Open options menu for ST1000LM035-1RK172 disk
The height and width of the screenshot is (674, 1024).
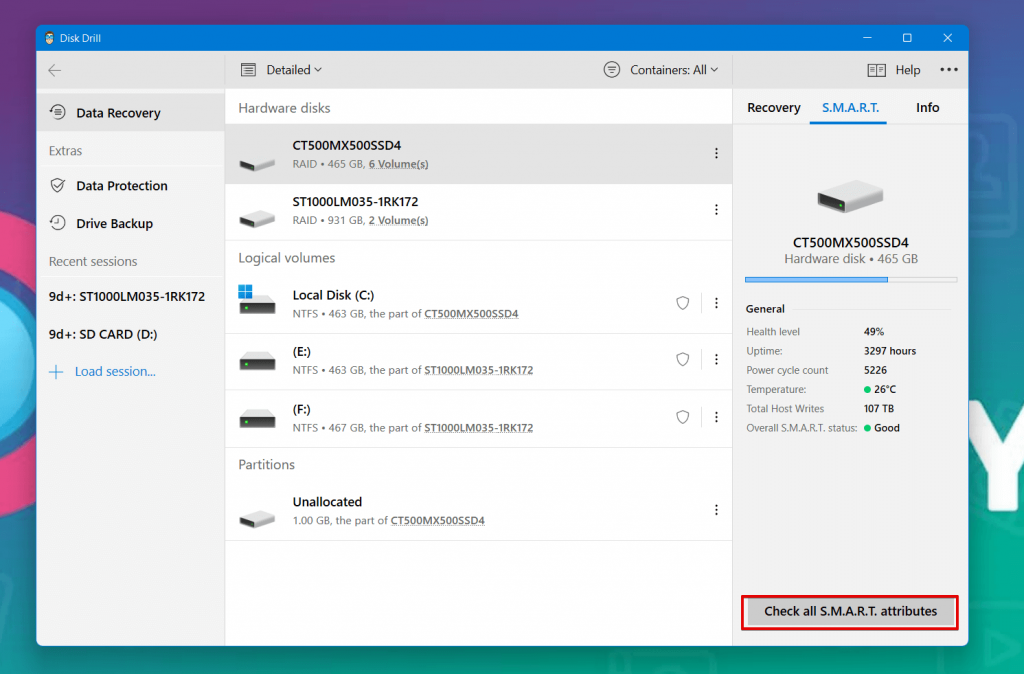click(x=716, y=210)
